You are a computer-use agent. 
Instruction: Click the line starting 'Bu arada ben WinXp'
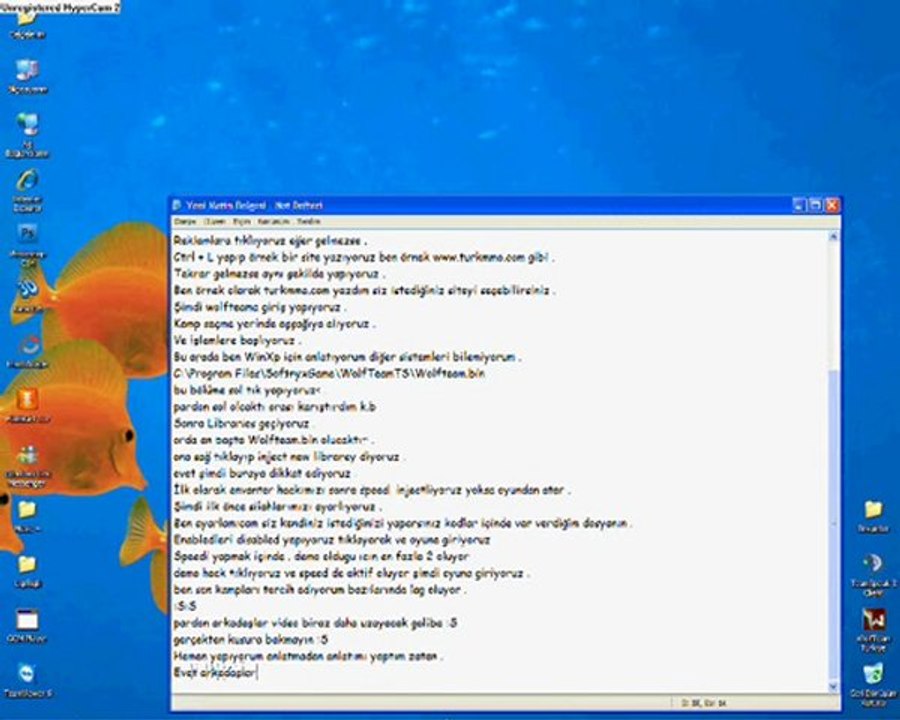click(x=347, y=357)
